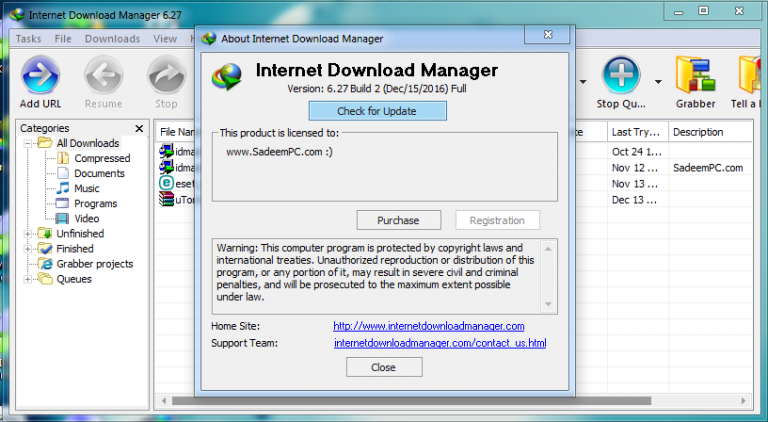Screen dimensions: 768x422
Task: Collapse the All Downloads tree node
Action: point(28,143)
